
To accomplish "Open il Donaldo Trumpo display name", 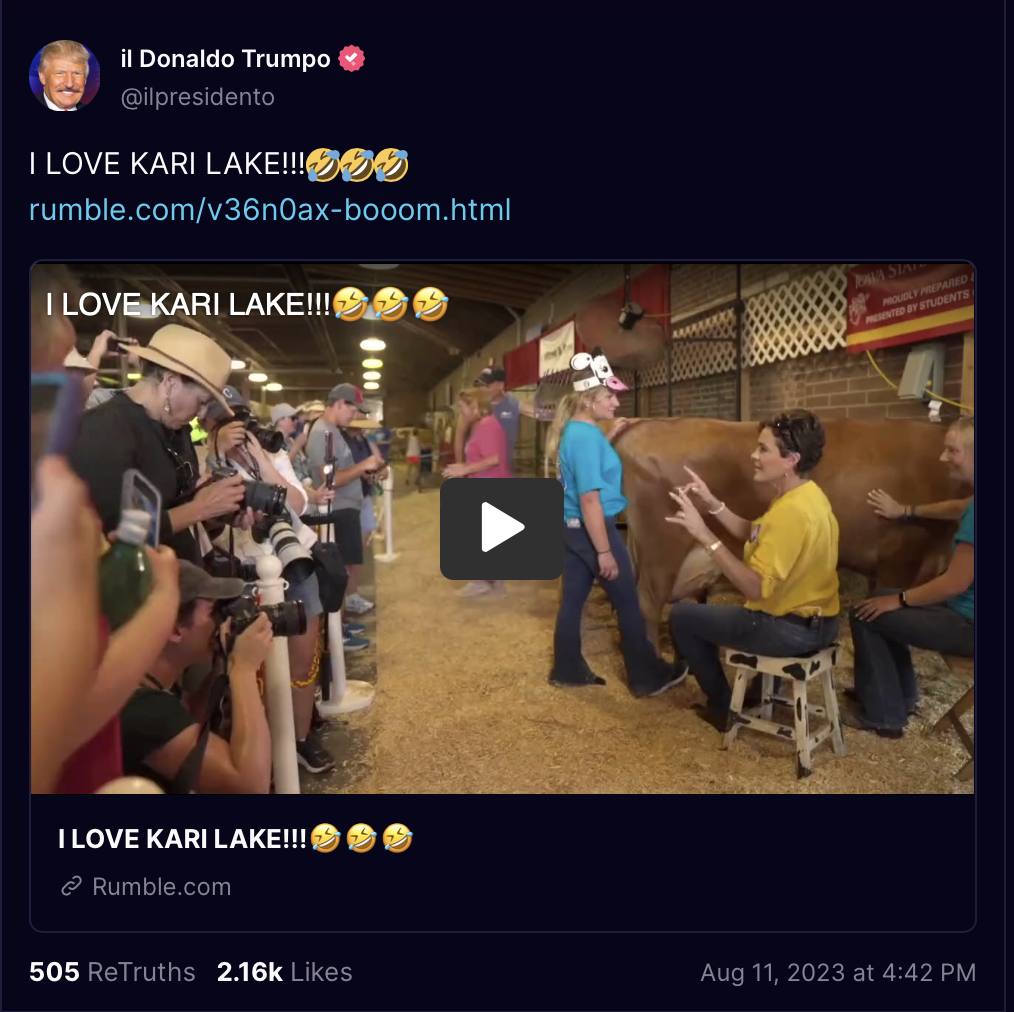I will pos(226,59).
